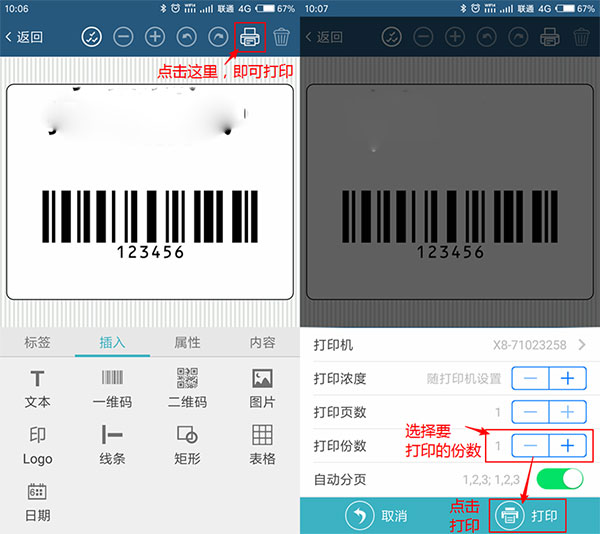Switch to the 属性 tab

[187, 342]
